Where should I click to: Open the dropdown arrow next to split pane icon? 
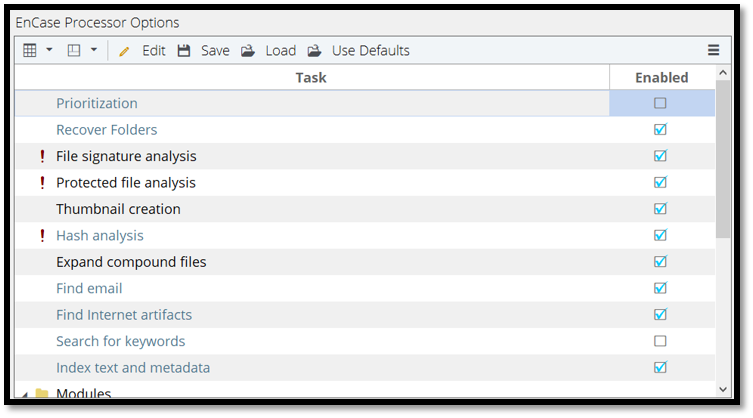tap(94, 50)
